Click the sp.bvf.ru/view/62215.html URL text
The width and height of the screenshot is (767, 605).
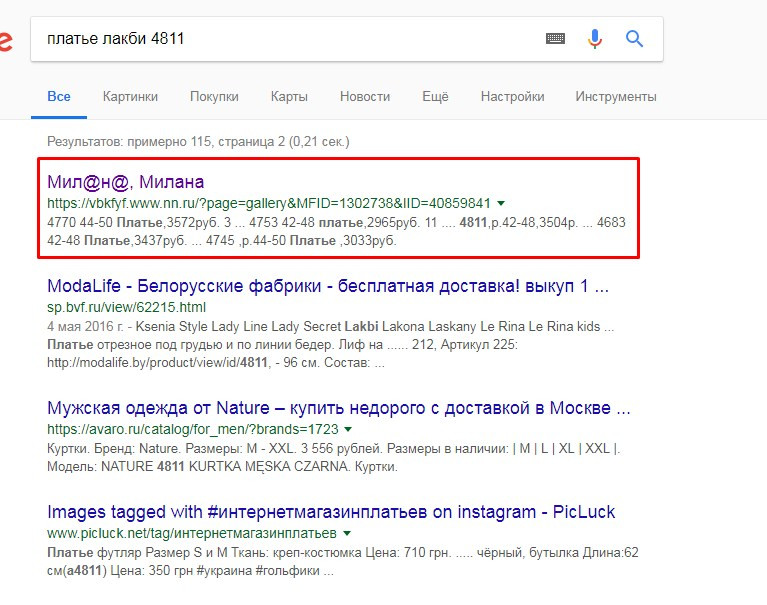126,307
